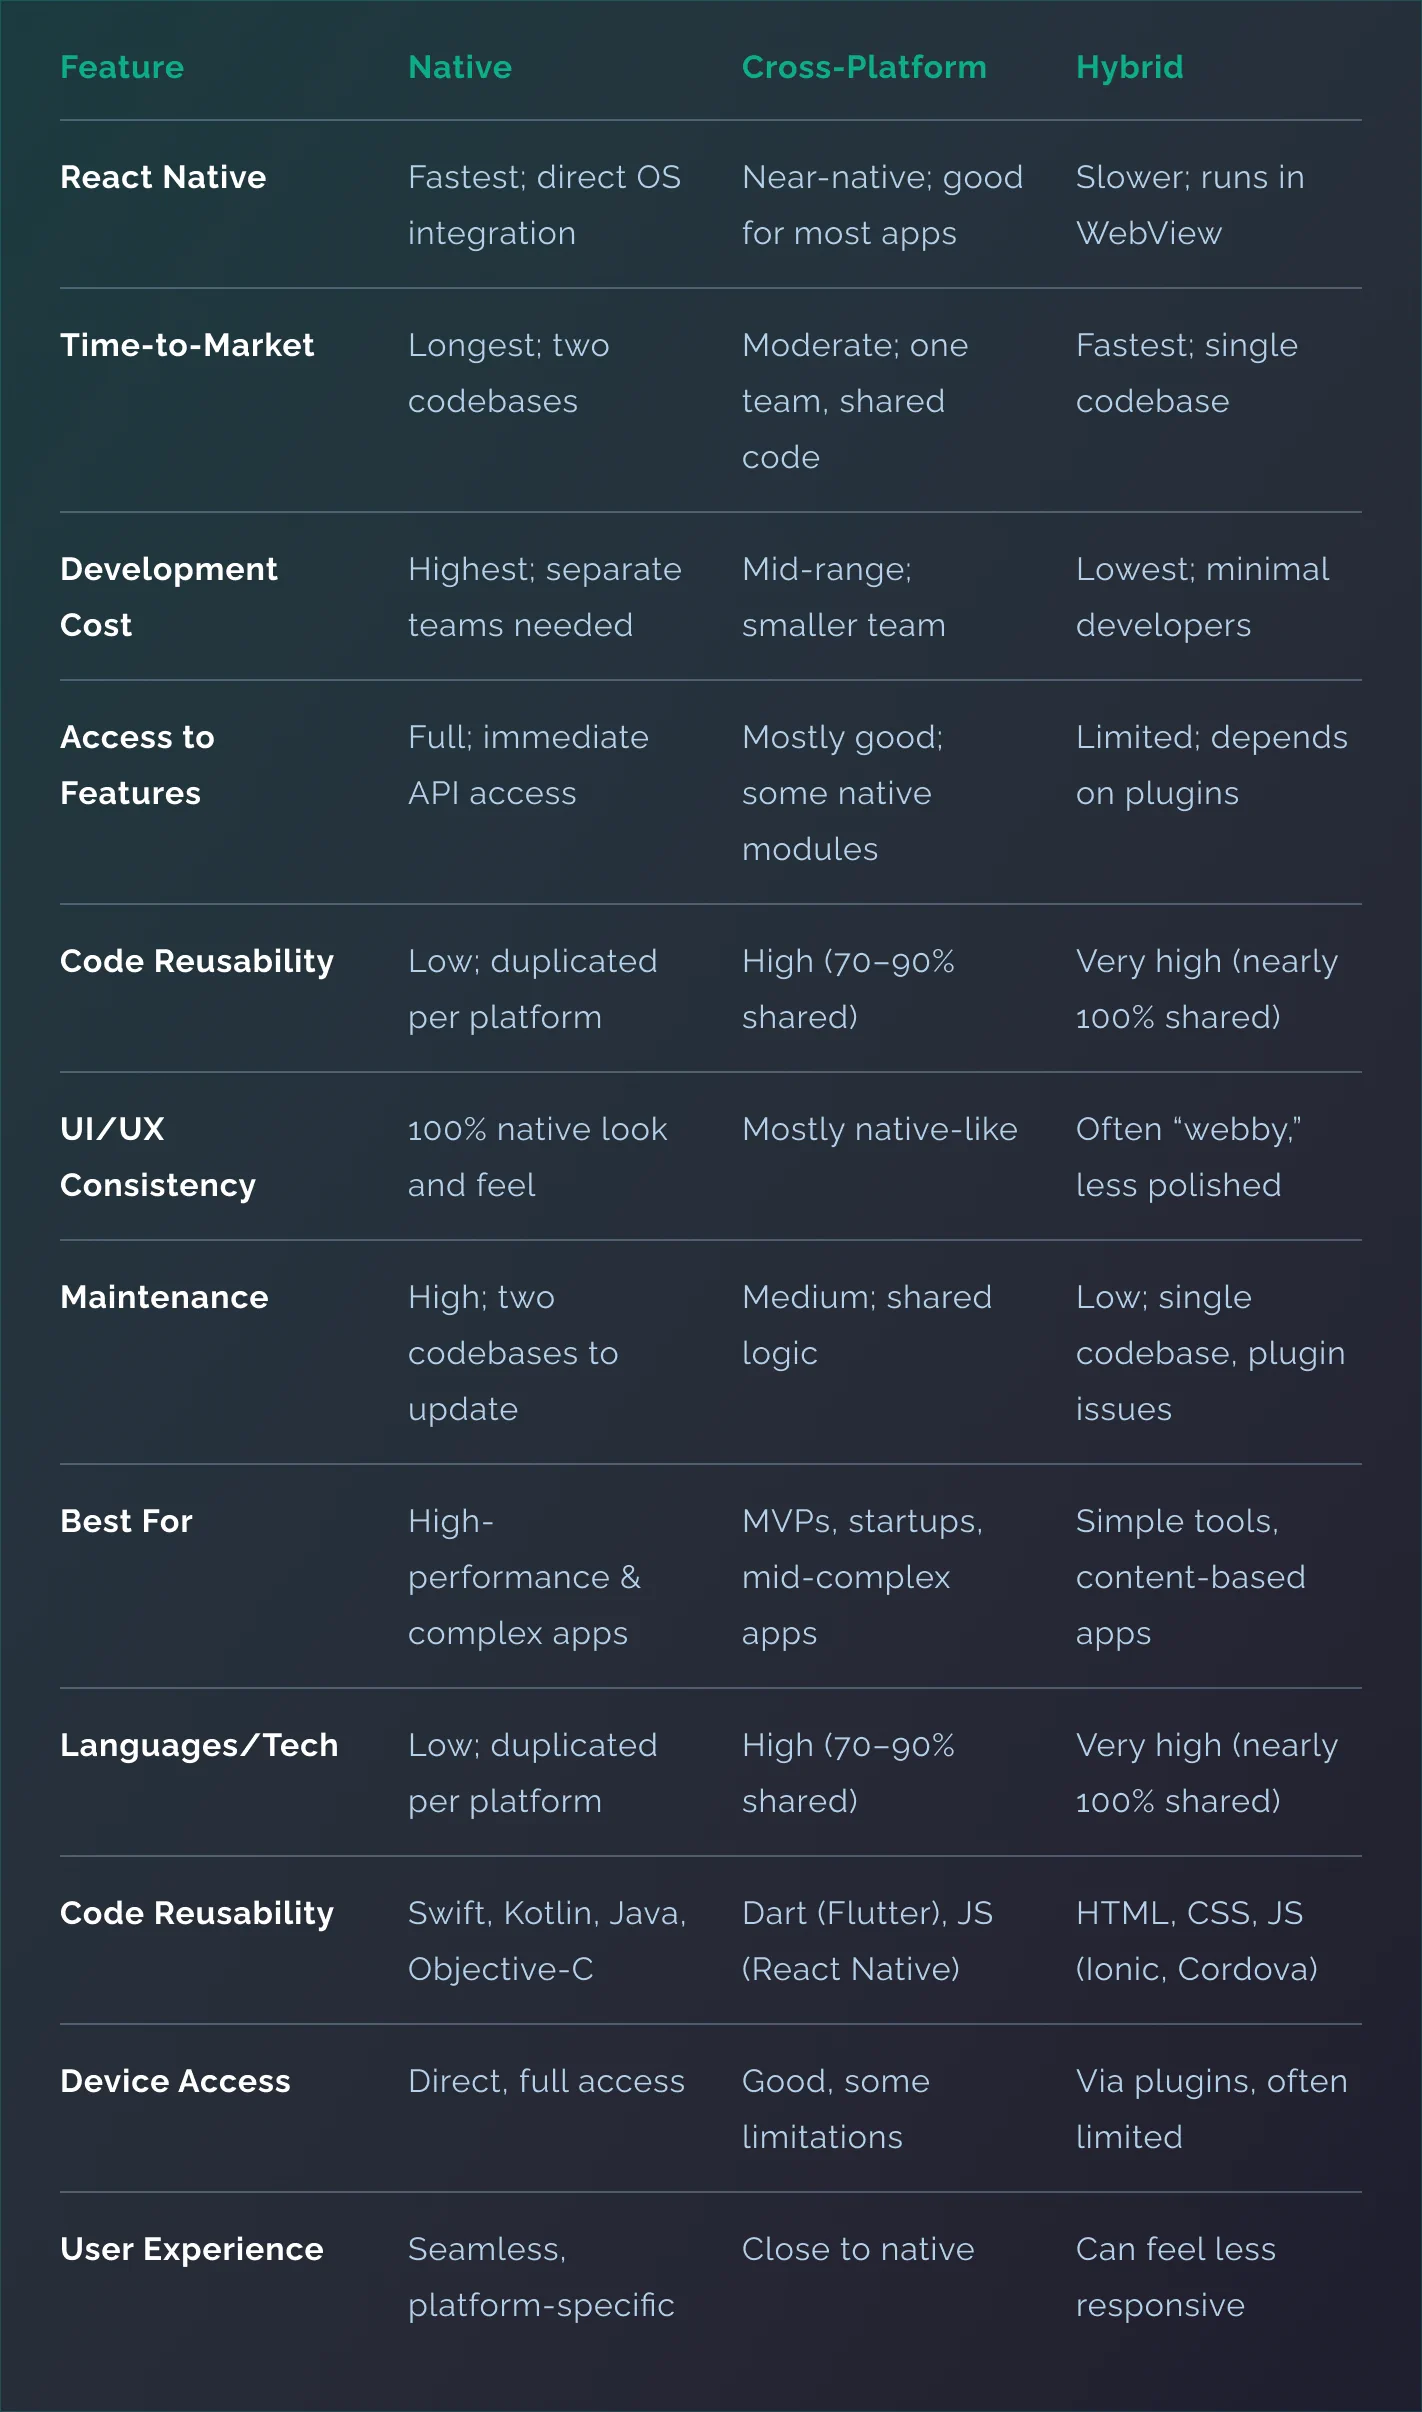
Task: Select the "MVPs, startups, mid-complex apps" cell
Action: point(862,1577)
